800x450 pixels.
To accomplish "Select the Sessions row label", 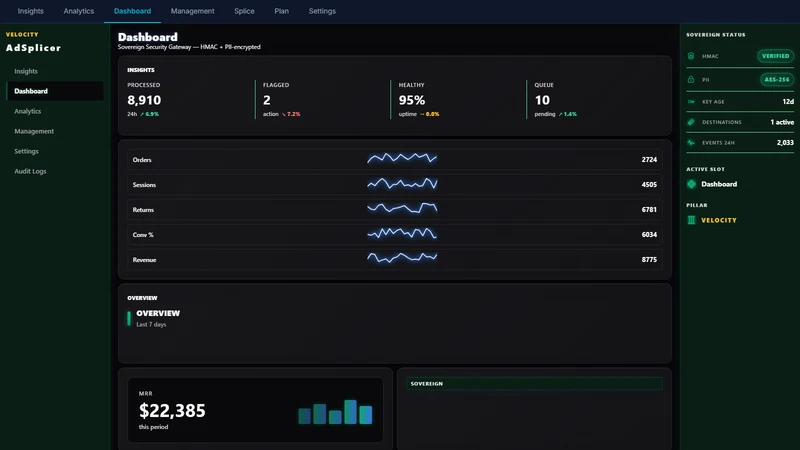I will click(144, 185).
